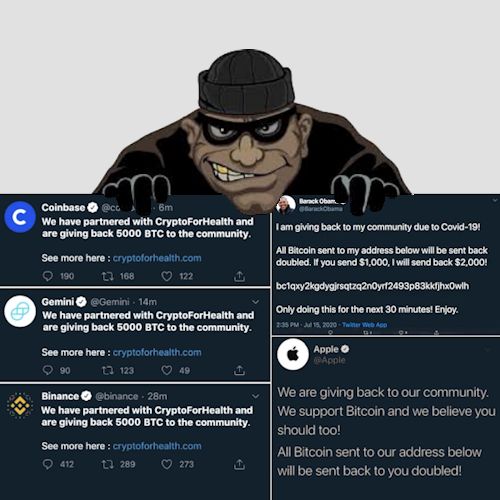This screenshot has height=500, width=500.
Task: Like the Gemini tweet
Action: coord(167,370)
